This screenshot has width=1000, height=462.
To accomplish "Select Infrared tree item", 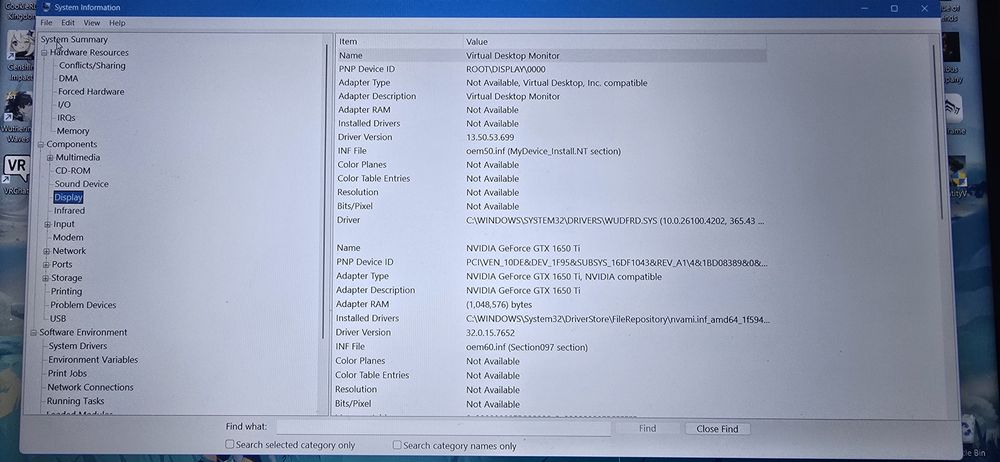I will pos(69,211).
